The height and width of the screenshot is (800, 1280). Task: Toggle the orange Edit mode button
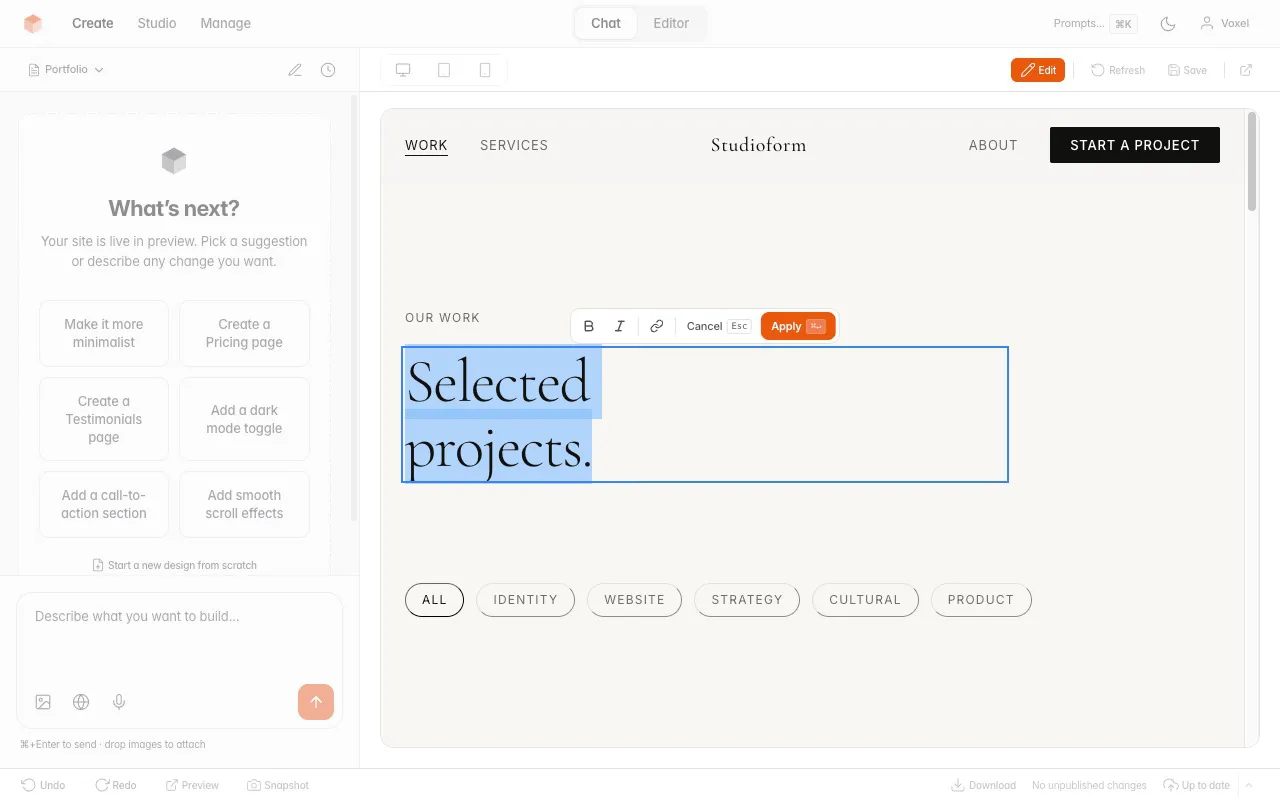pyautogui.click(x=1037, y=70)
